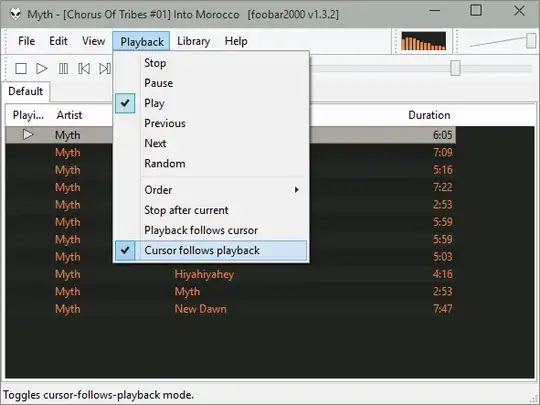This screenshot has height=405, width=540.
Task: Select the track with duration 6:05
Action: (x=231, y=135)
